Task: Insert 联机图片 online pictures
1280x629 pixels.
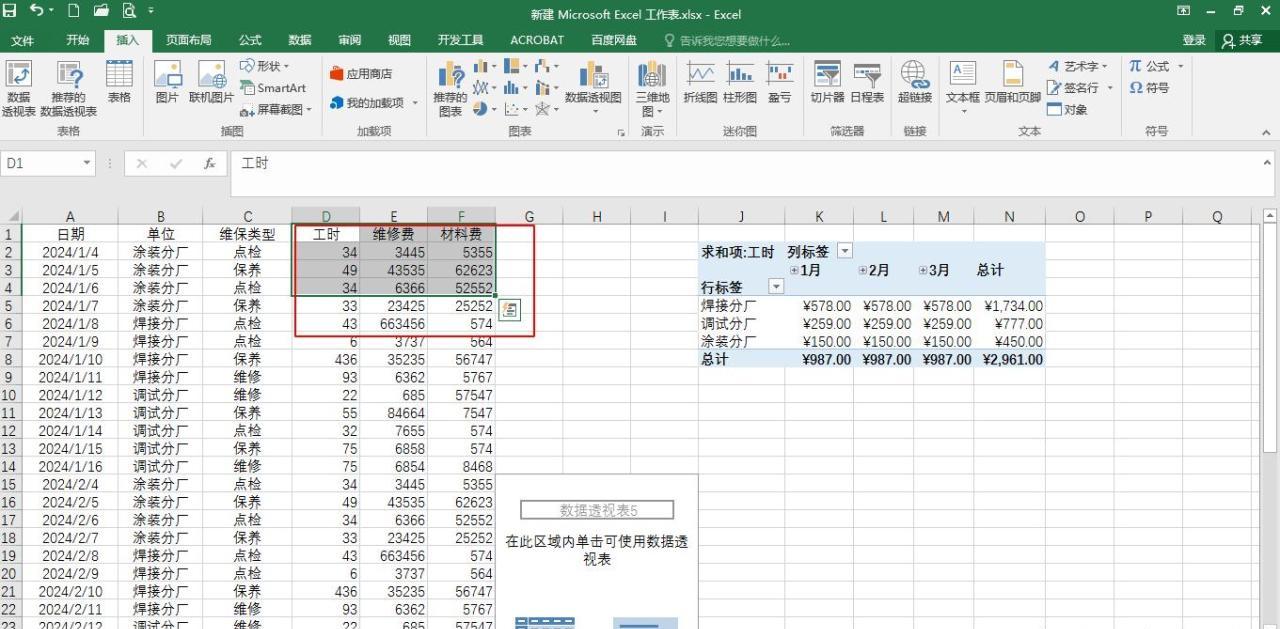Action: 211,82
